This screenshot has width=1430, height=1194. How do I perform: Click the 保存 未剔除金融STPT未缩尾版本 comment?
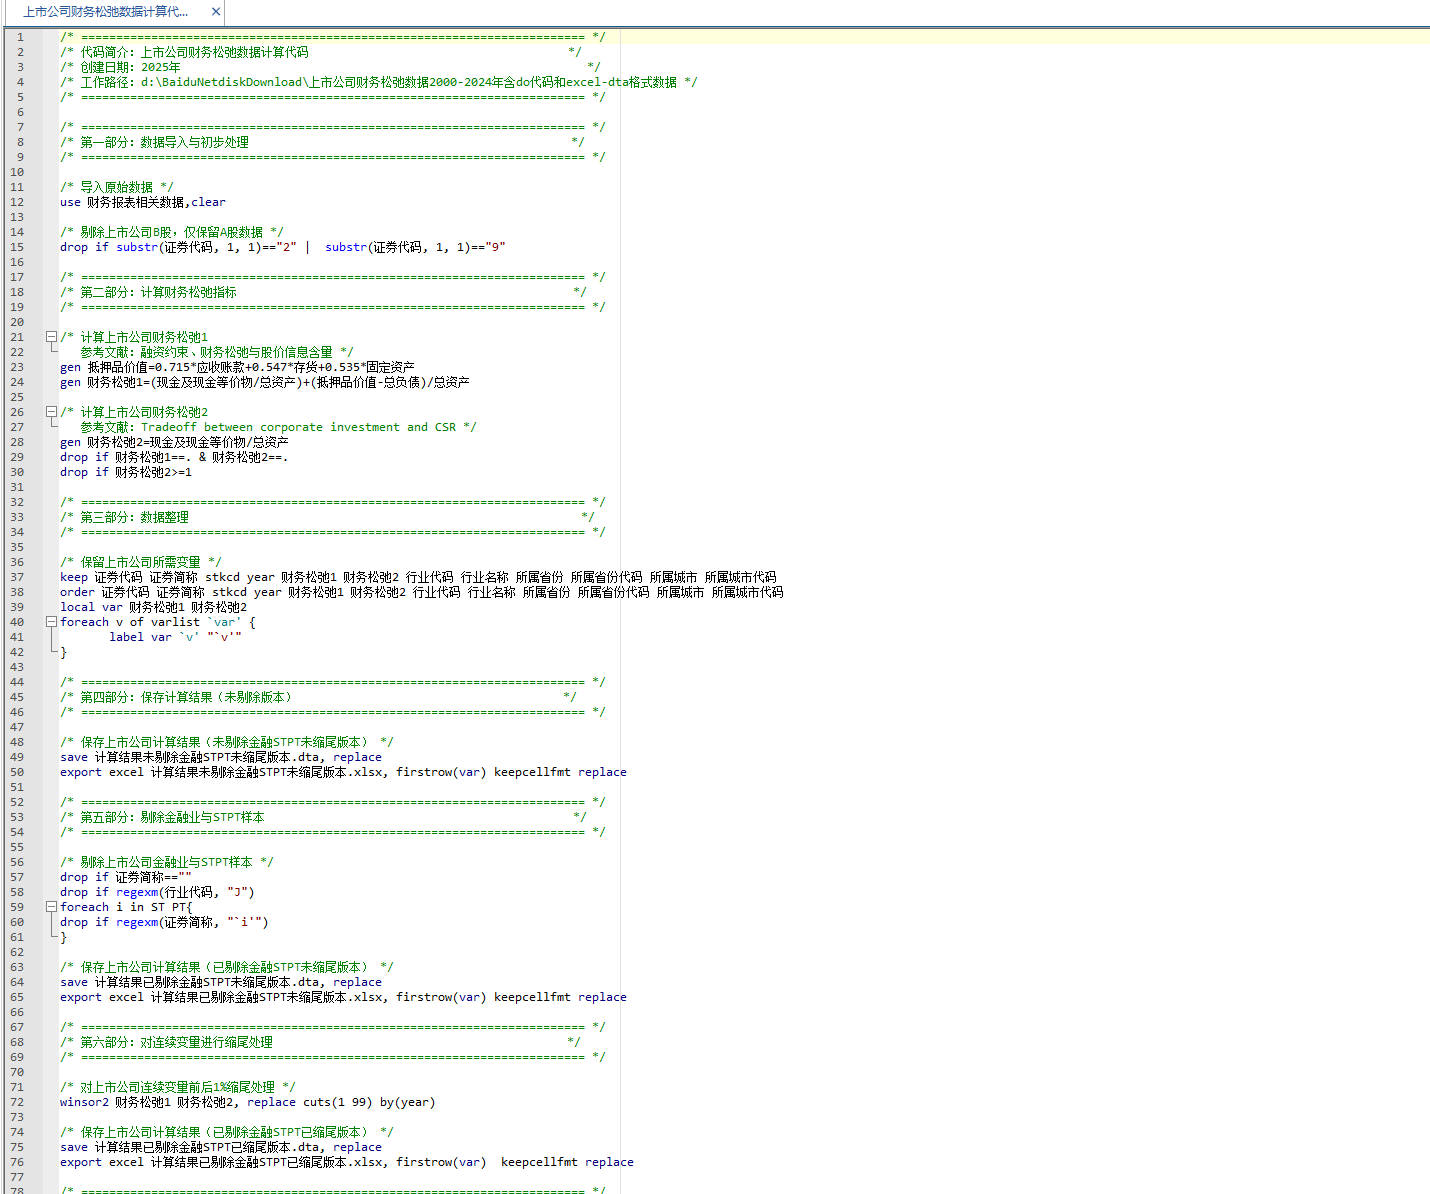(227, 742)
